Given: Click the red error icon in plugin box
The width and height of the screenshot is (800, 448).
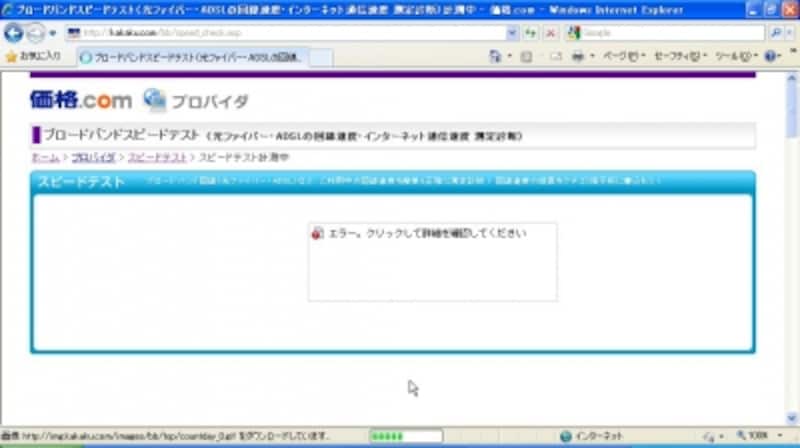Looking at the screenshot, I should pyautogui.click(x=317, y=234).
